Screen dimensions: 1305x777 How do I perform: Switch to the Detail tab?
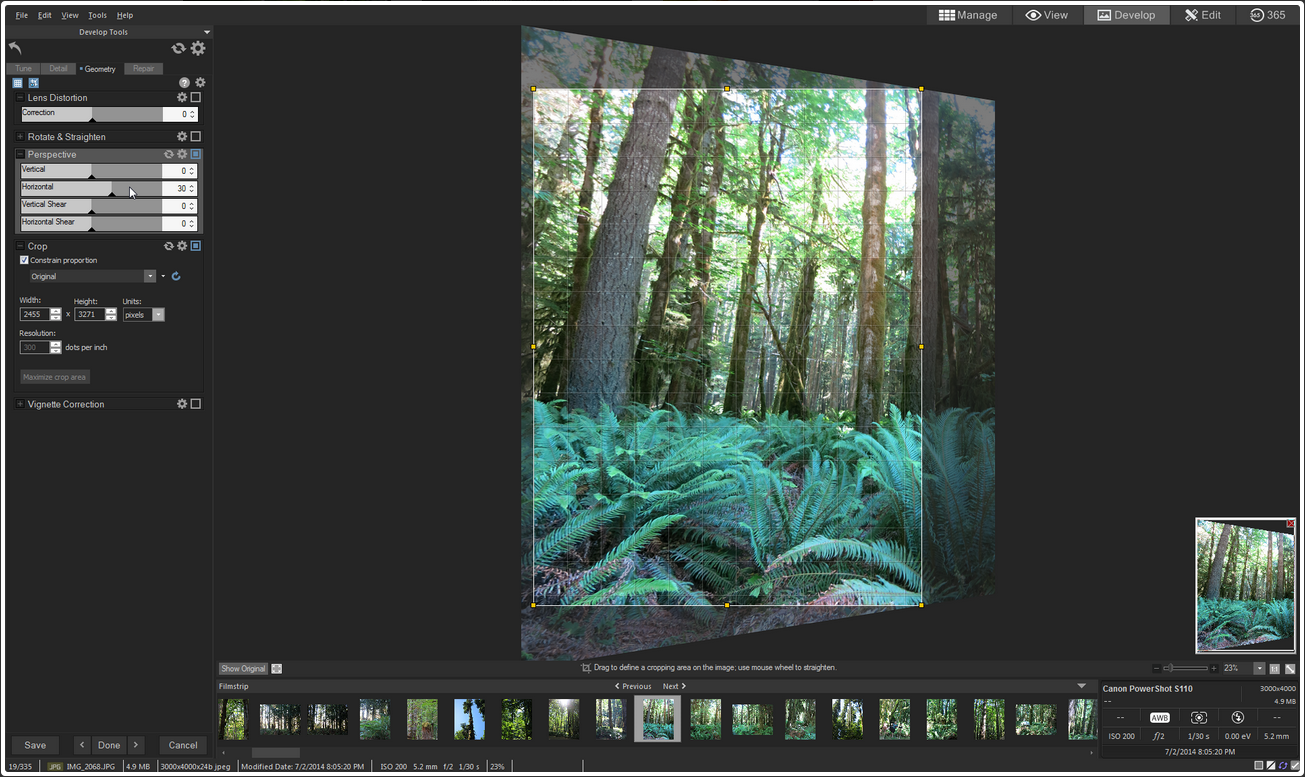(58, 69)
